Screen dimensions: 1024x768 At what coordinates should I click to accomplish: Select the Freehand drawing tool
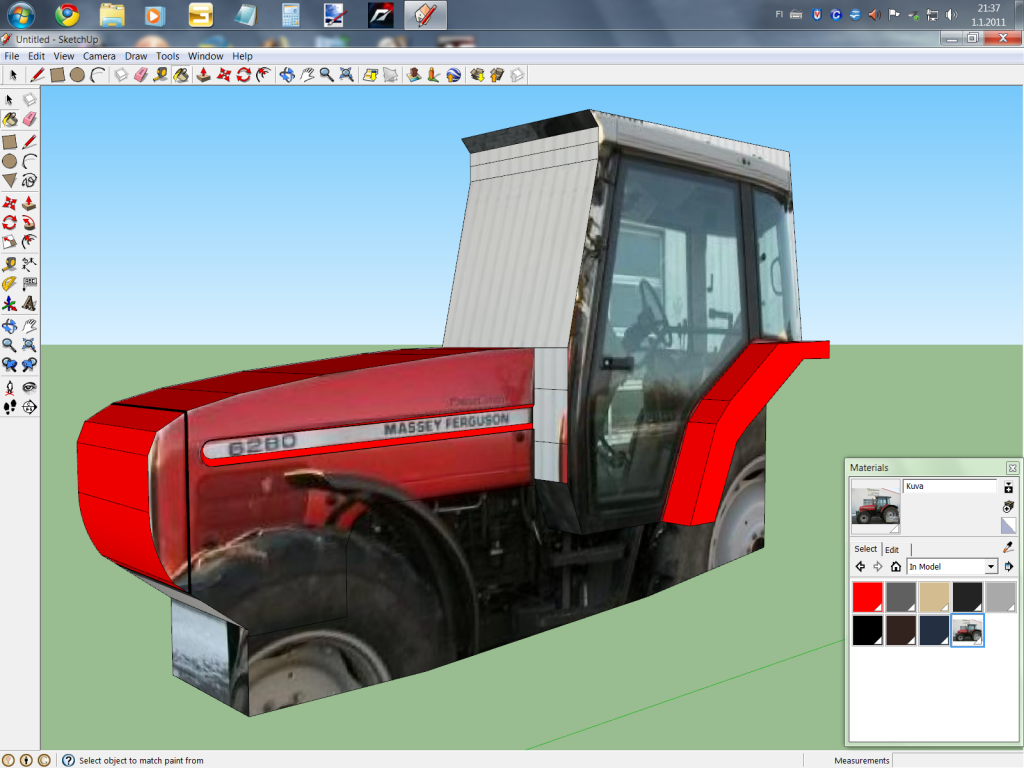click(29, 181)
